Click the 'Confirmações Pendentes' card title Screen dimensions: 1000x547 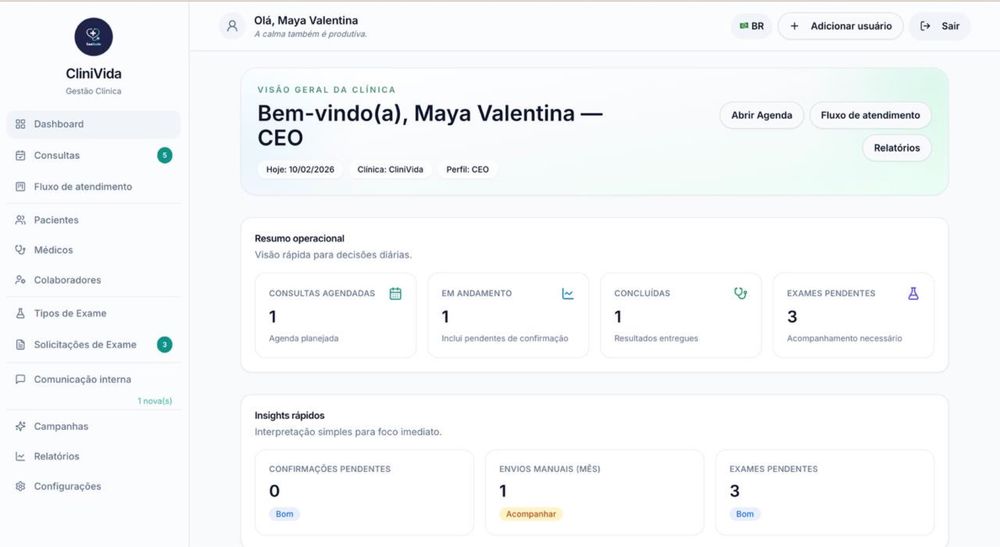click(330, 469)
